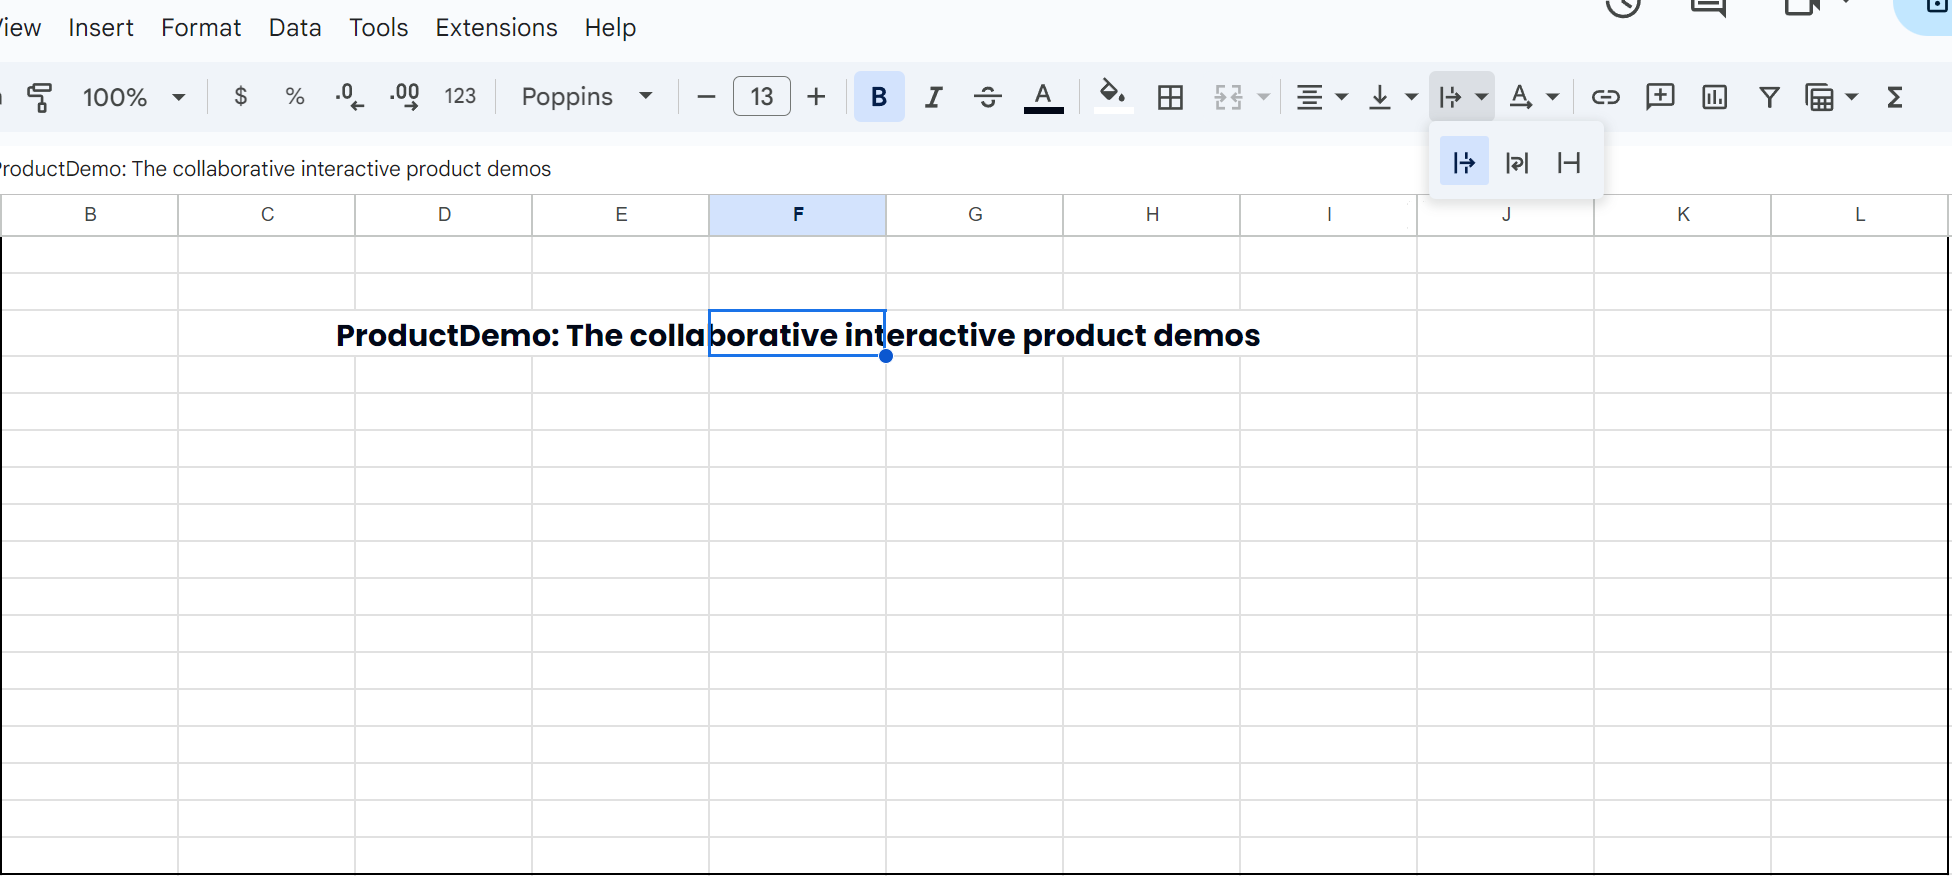Image resolution: width=1952 pixels, height=876 pixels.
Task: Open horizontal align dropdown
Action: coord(1321,97)
